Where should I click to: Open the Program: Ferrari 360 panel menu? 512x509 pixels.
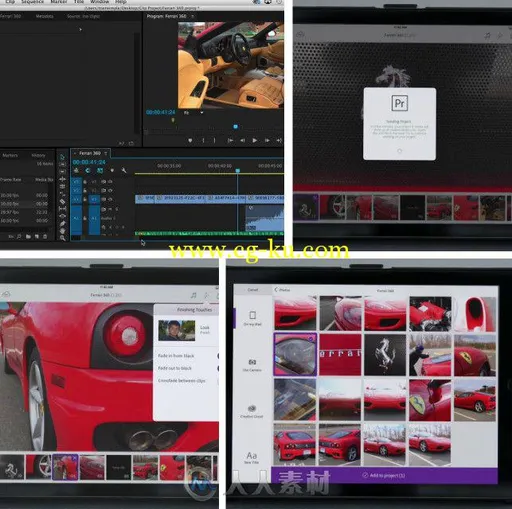[192, 16]
